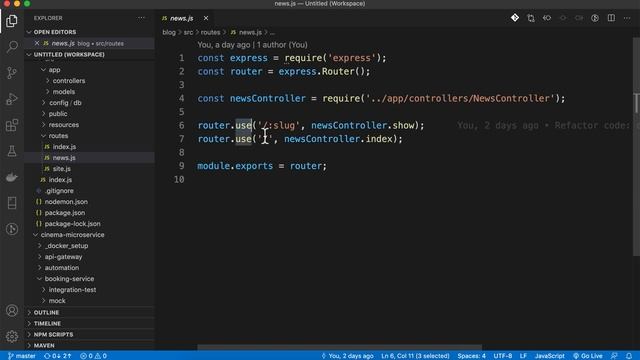The height and width of the screenshot is (360, 640).
Task: Click the sync changes status item
Action: pyautogui.click(x=58, y=356)
